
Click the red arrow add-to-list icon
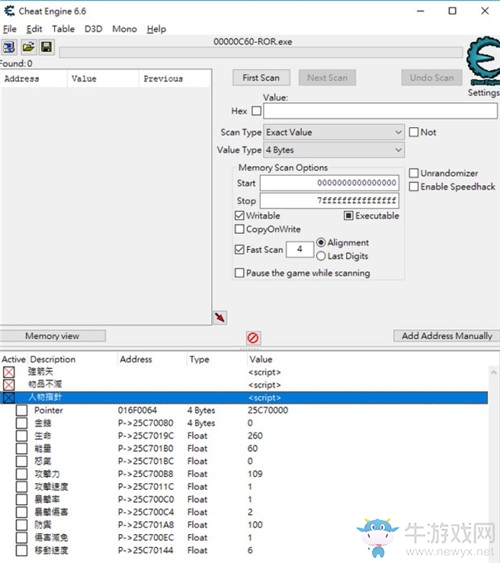click(220, 317)
